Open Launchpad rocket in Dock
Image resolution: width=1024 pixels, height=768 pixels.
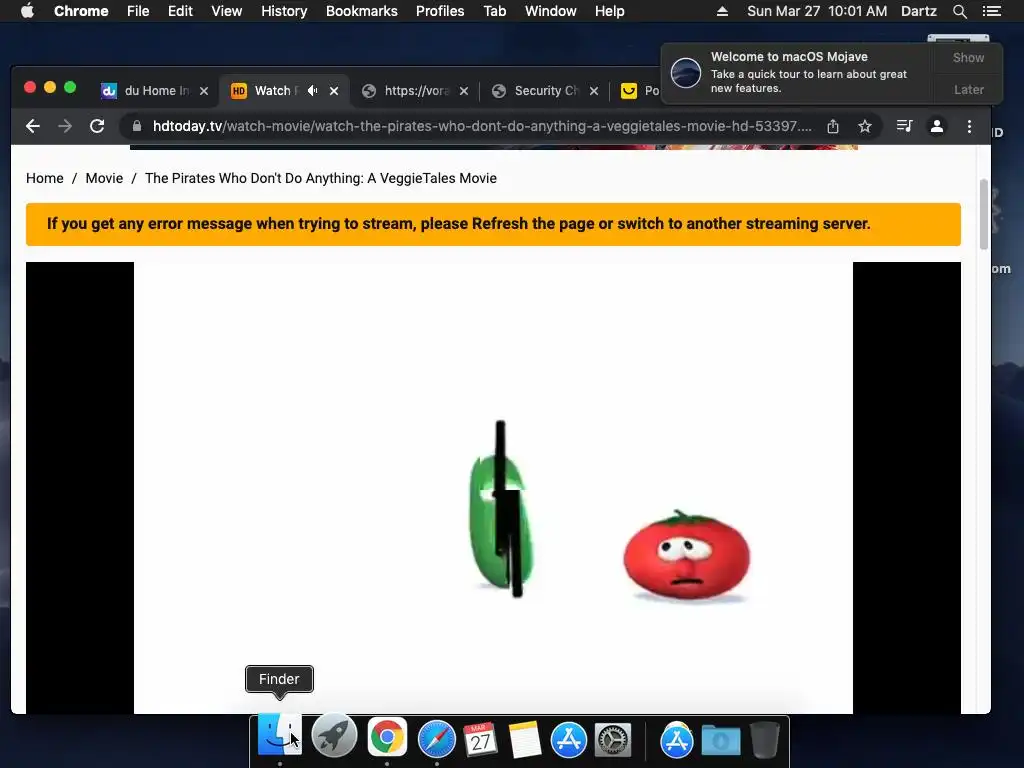(334, 737)
